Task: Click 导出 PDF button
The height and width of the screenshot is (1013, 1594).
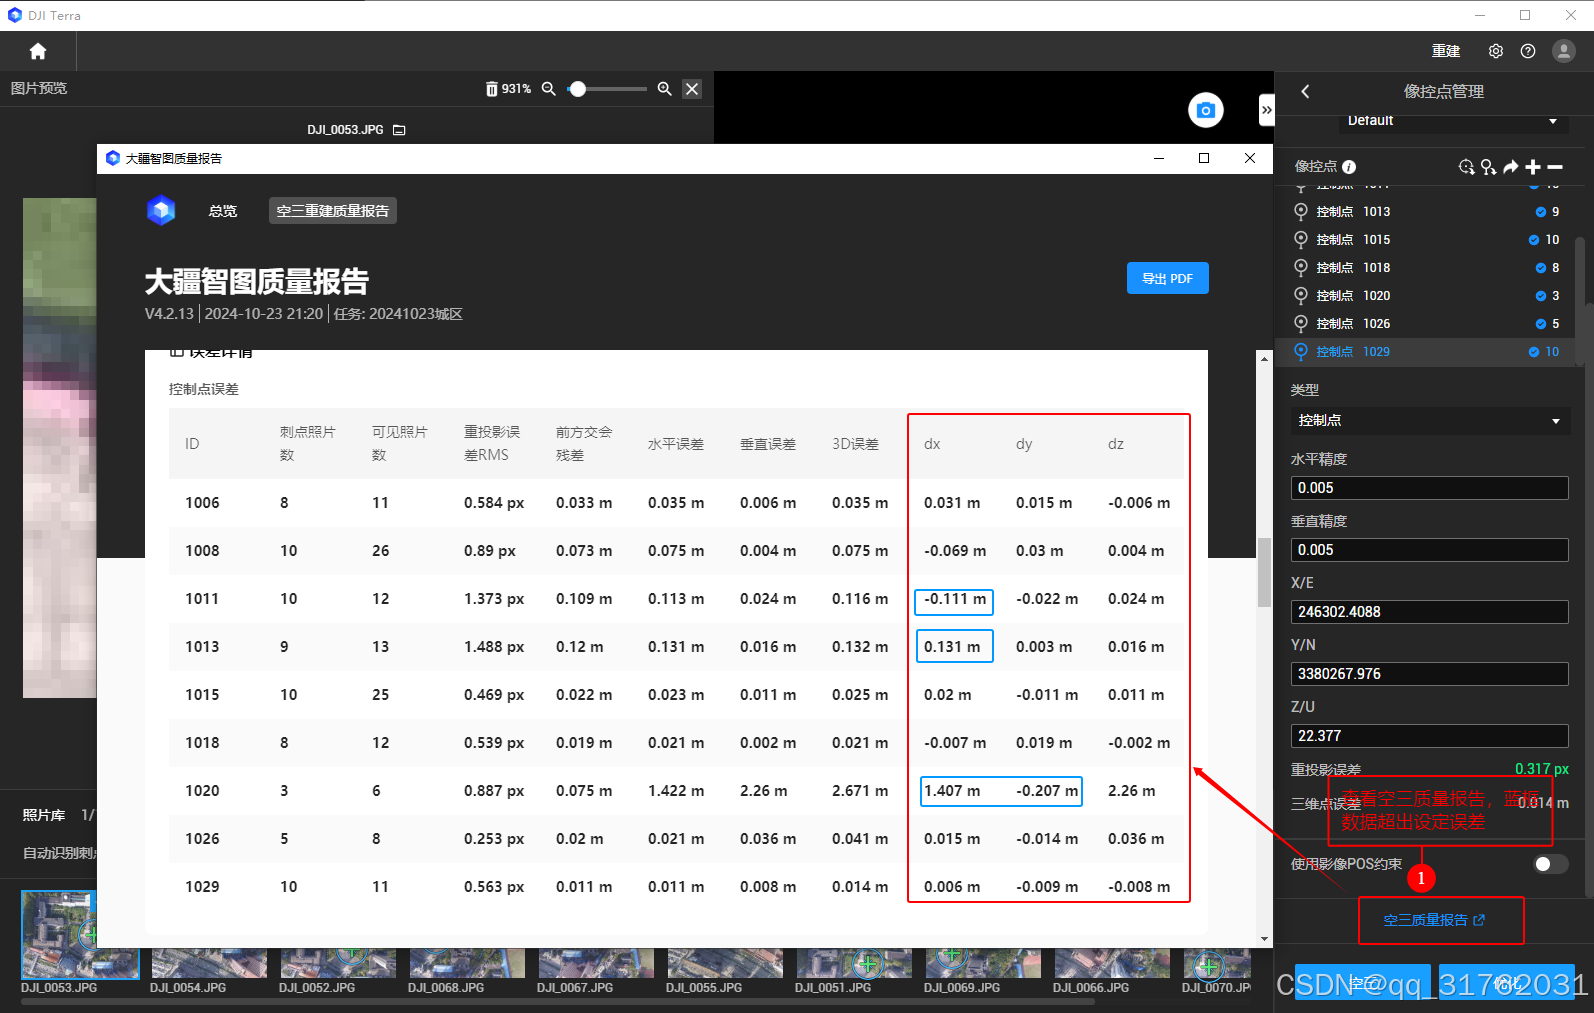Action: (x=1168, y=278)
